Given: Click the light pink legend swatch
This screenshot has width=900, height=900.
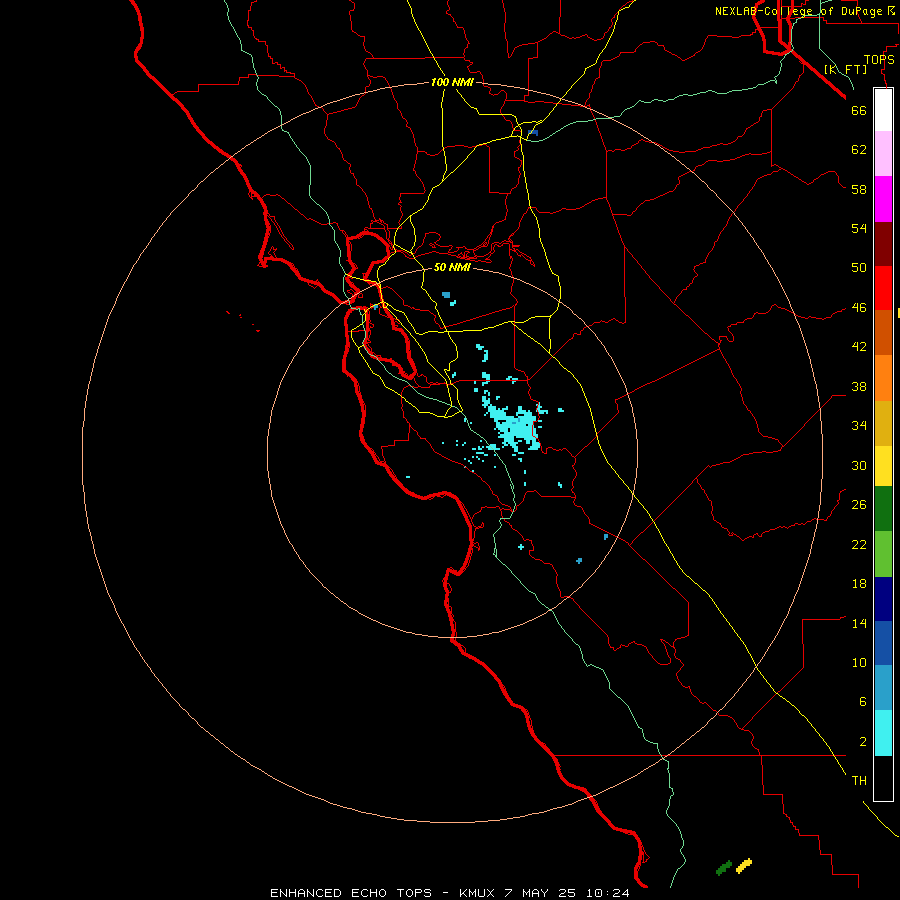Looking at the screenshot, I should (x=883, y=153).
